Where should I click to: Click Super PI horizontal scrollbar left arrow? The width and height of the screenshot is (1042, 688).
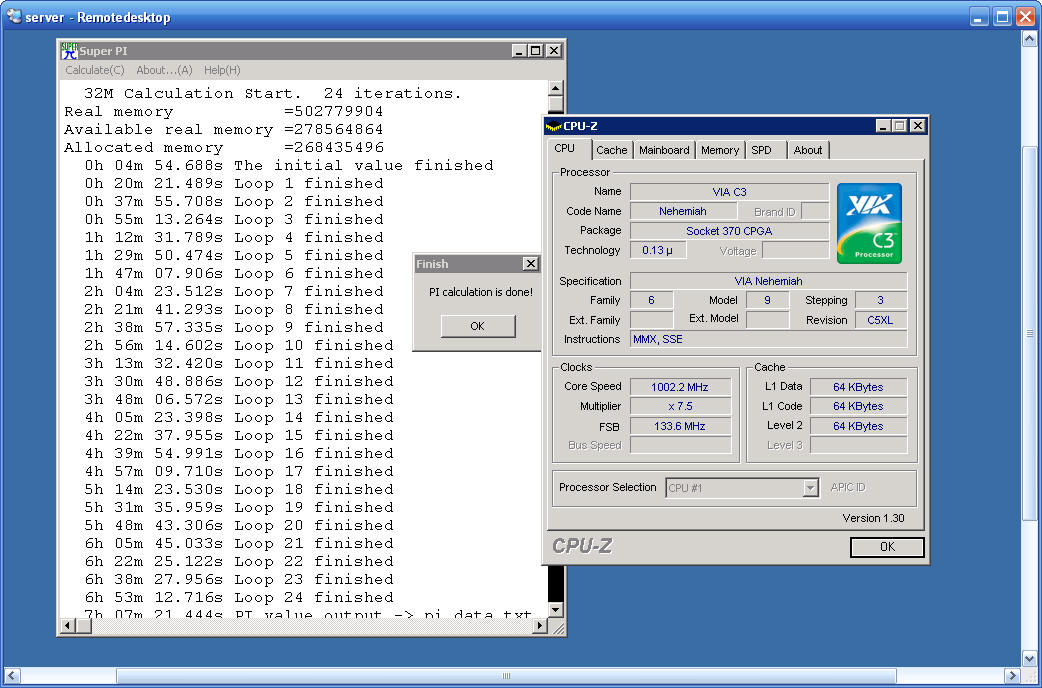[68, 626]
